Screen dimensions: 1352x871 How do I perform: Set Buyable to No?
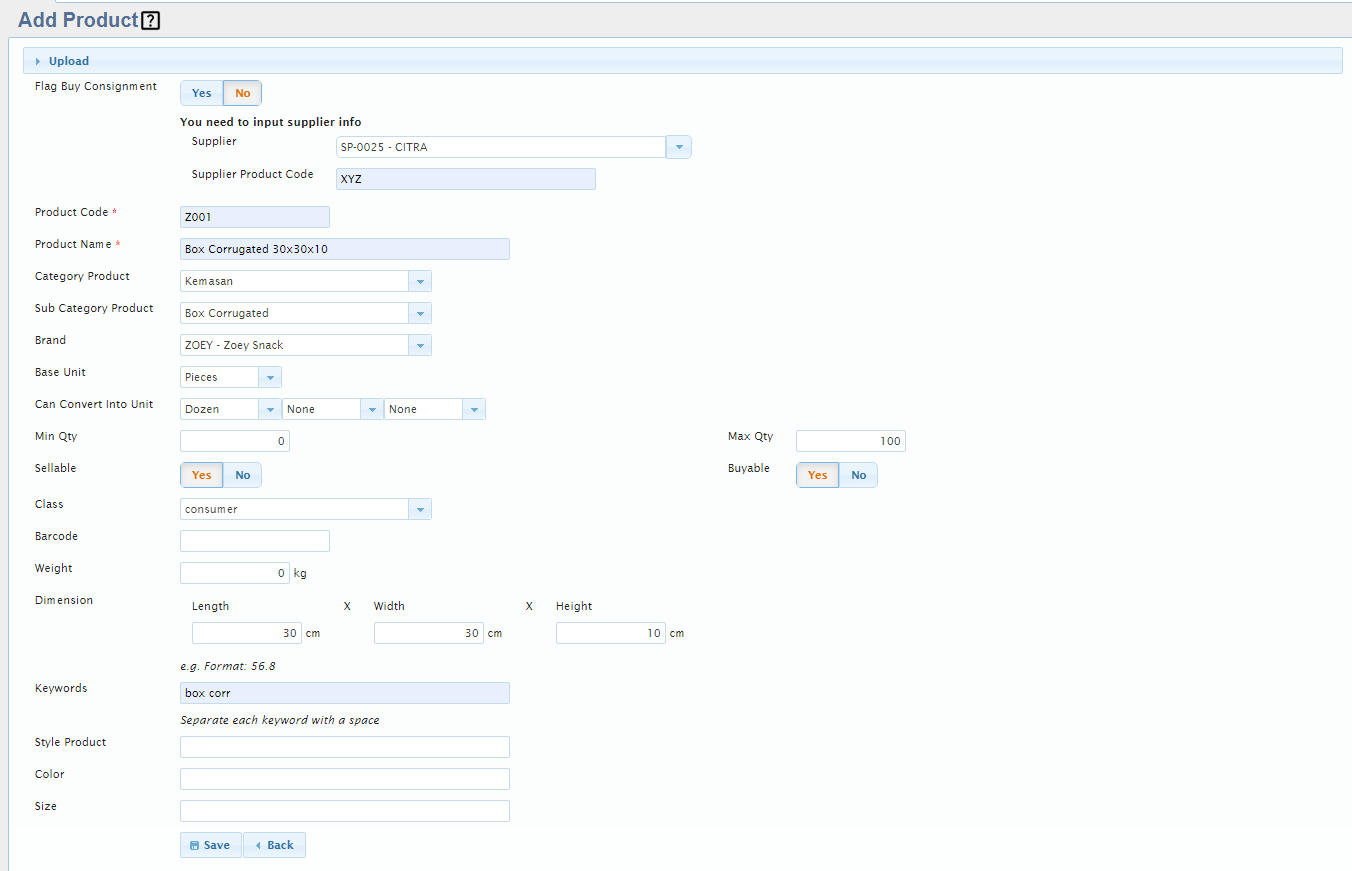point(859,475)
